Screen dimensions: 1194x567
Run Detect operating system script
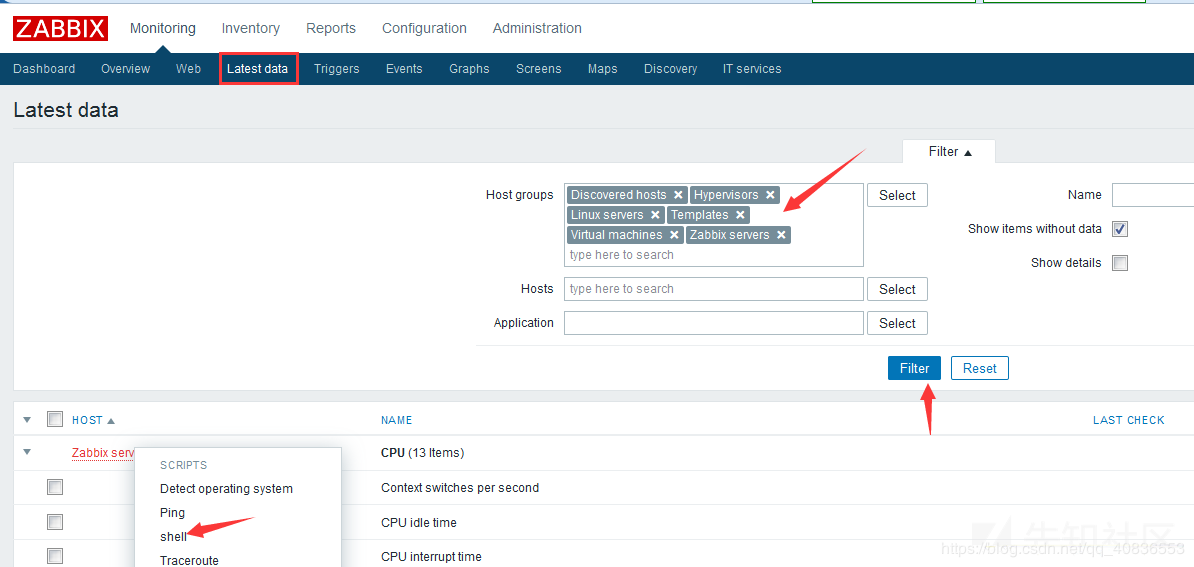[226, 489]
